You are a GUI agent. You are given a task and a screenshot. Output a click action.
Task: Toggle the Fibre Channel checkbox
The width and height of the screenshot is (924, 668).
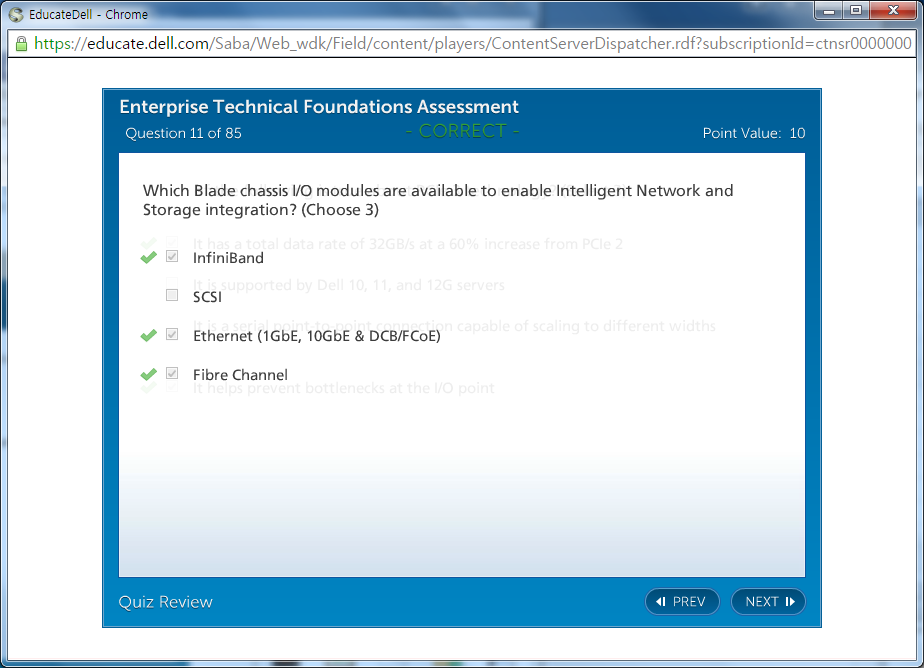tap(172, 374)
